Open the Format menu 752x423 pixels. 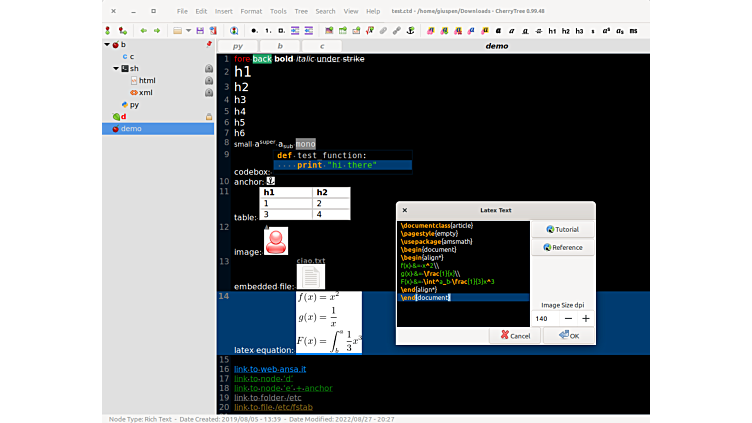[251, 11]
